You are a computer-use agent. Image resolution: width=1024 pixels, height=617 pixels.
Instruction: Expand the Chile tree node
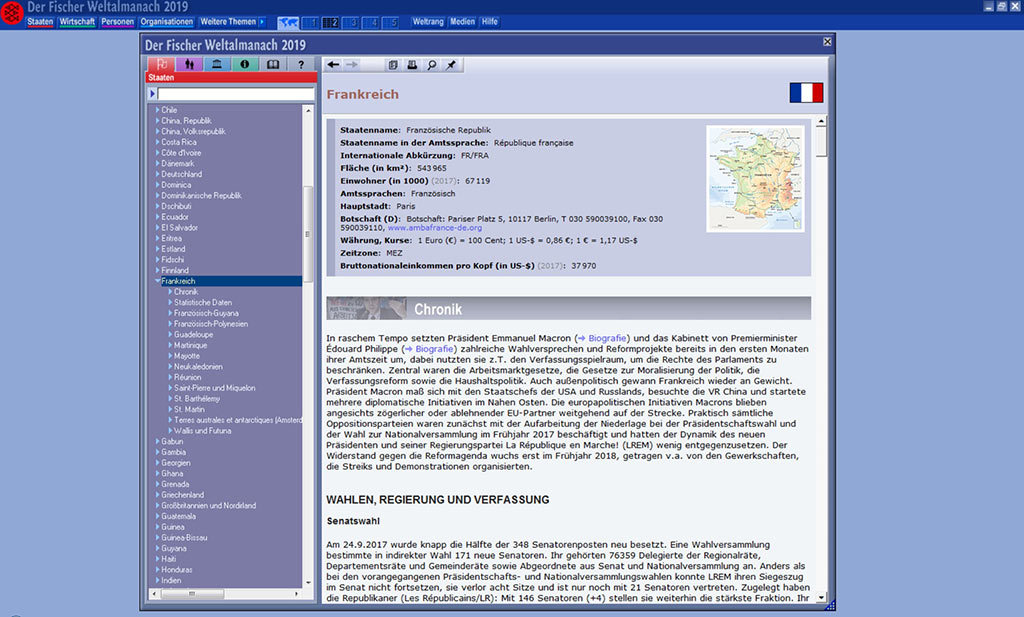pyautogui.click(x=157, y=110)
